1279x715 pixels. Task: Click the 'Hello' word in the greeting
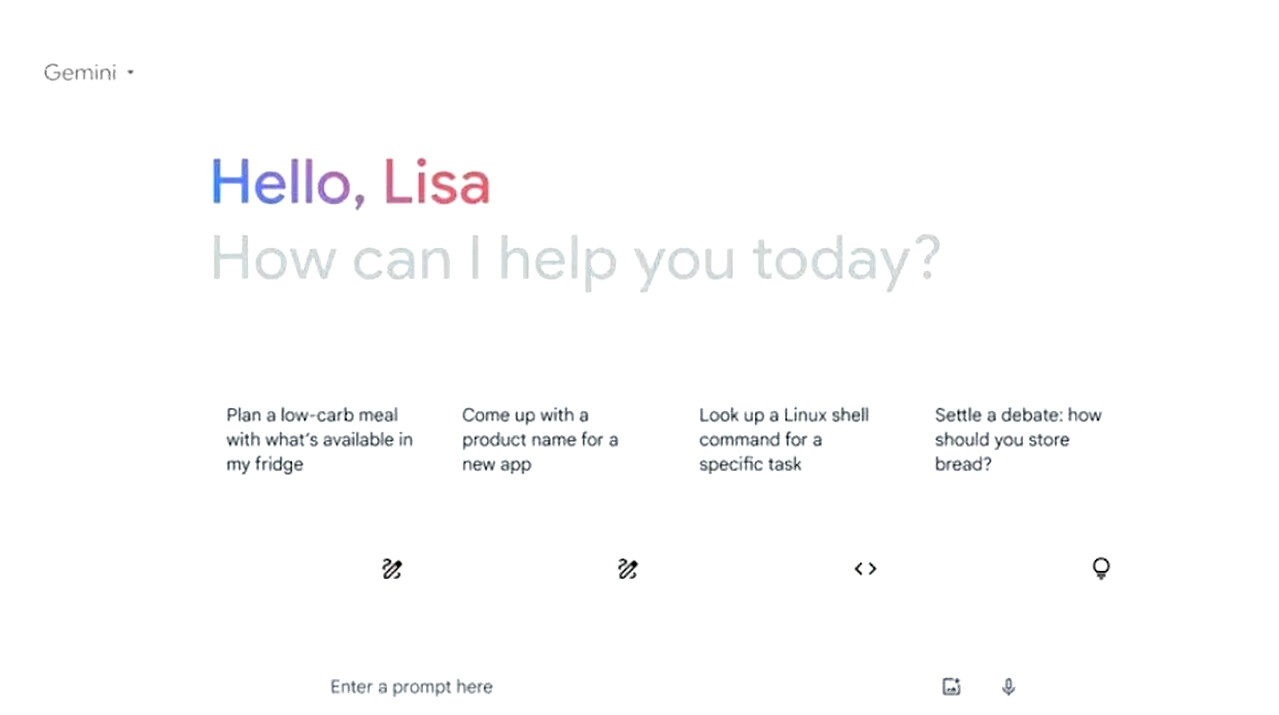[x=280, y=183]
